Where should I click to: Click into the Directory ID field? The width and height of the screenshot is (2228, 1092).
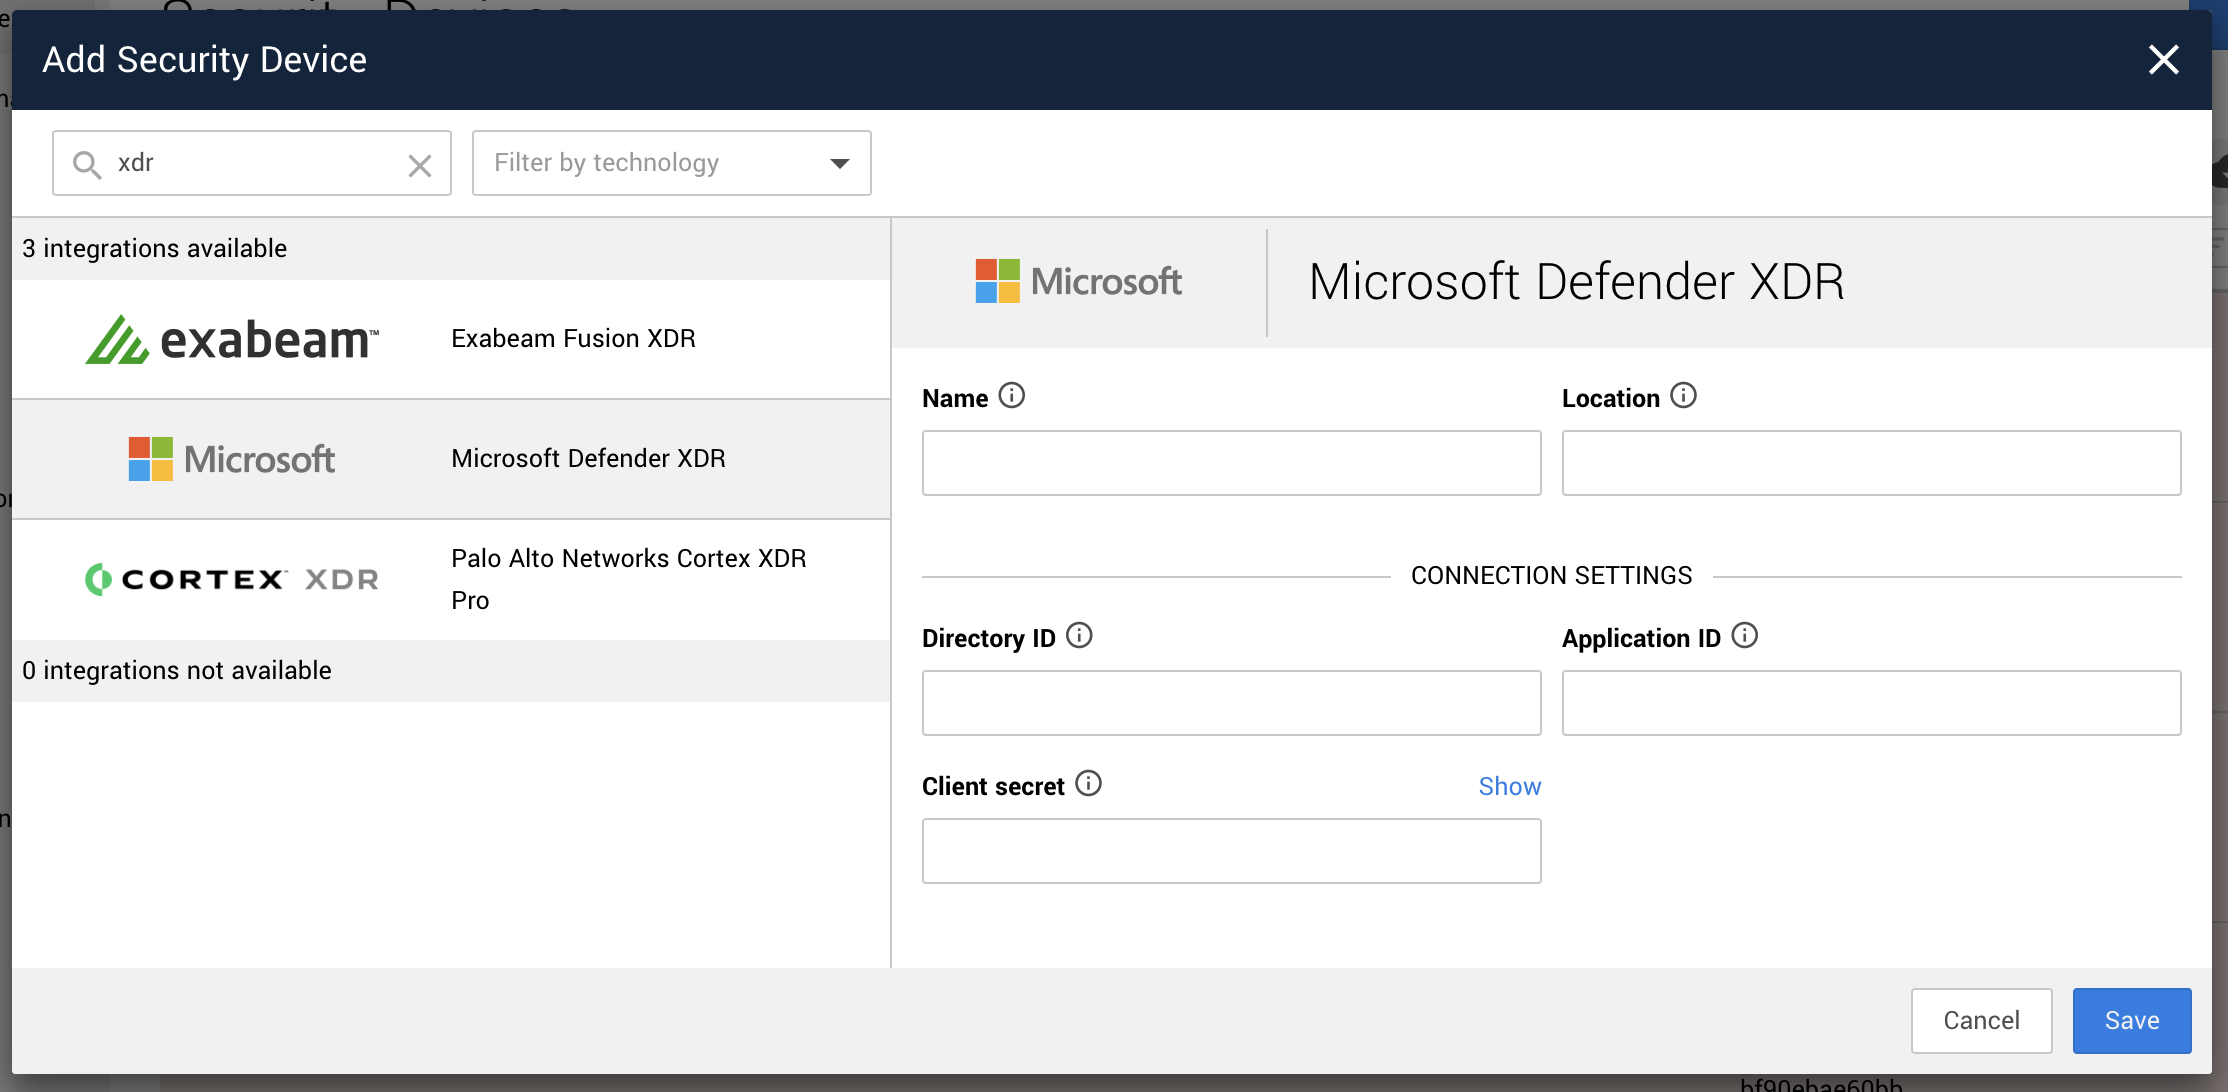click(x=1232, y=703)
